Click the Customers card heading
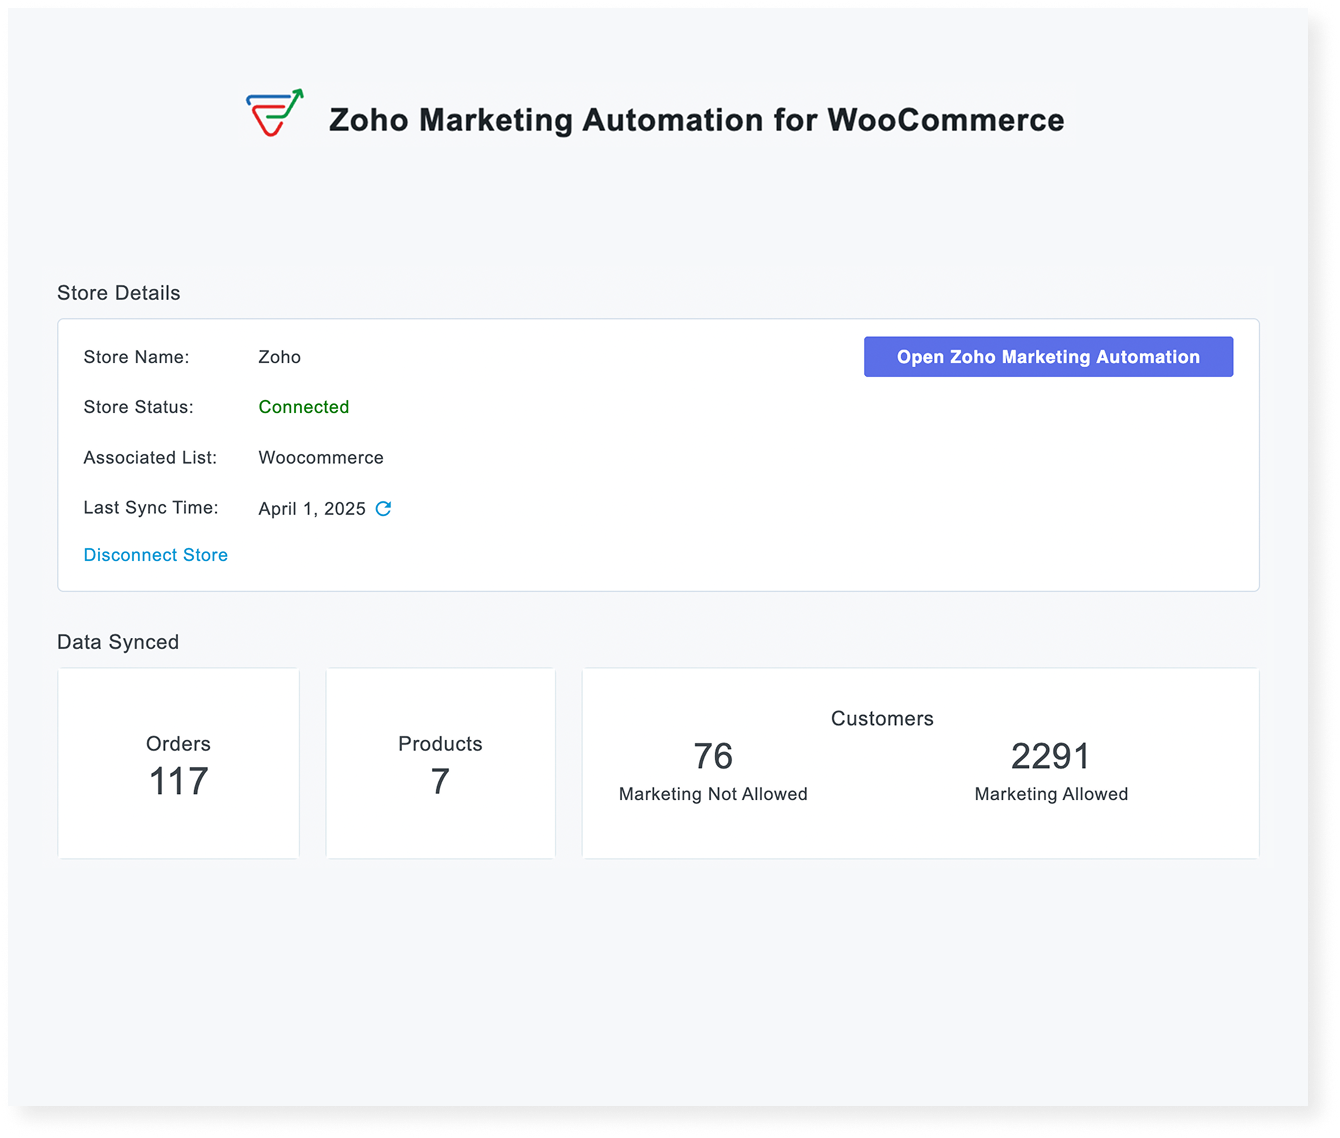 point(882,719)
